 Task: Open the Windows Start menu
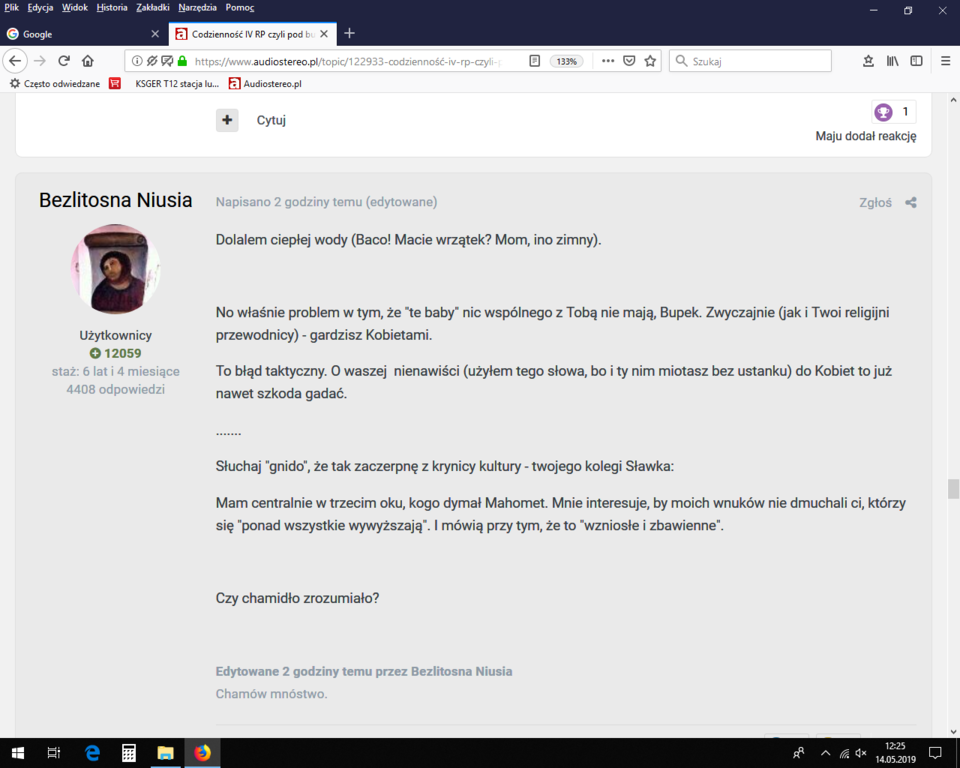(x=17, y=753)
